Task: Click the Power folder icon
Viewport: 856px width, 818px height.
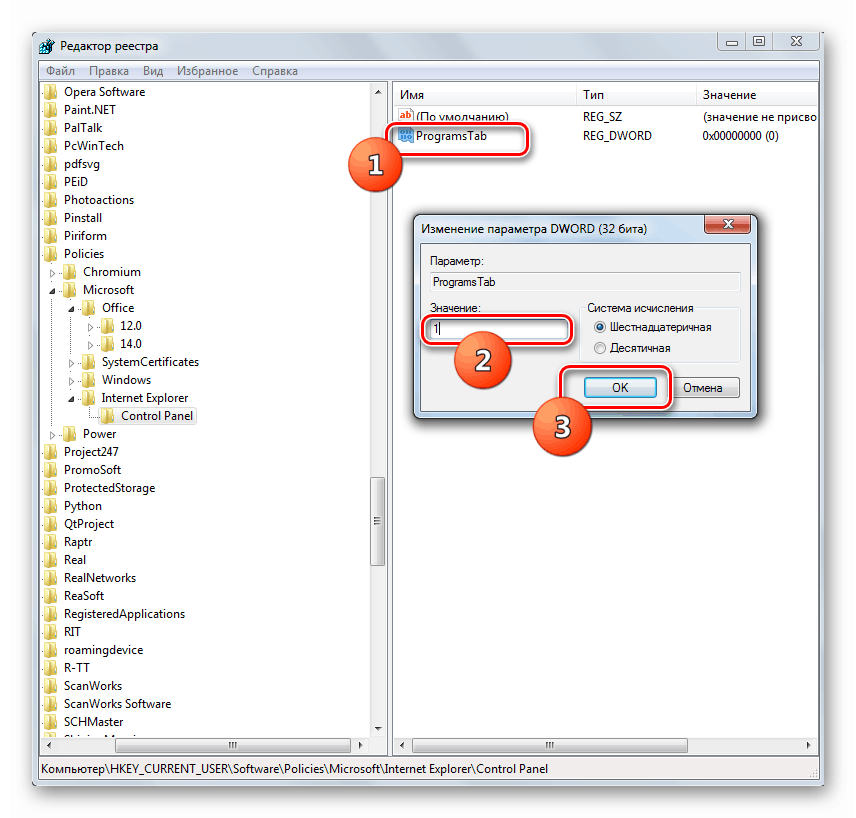Action: 69,434
